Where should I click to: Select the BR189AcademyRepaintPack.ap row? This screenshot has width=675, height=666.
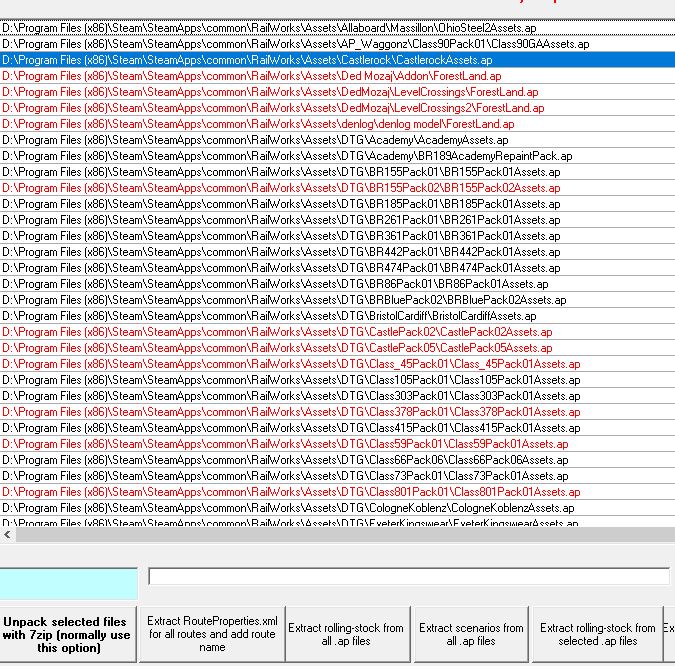pyautogui.click(x=338, y=156)
